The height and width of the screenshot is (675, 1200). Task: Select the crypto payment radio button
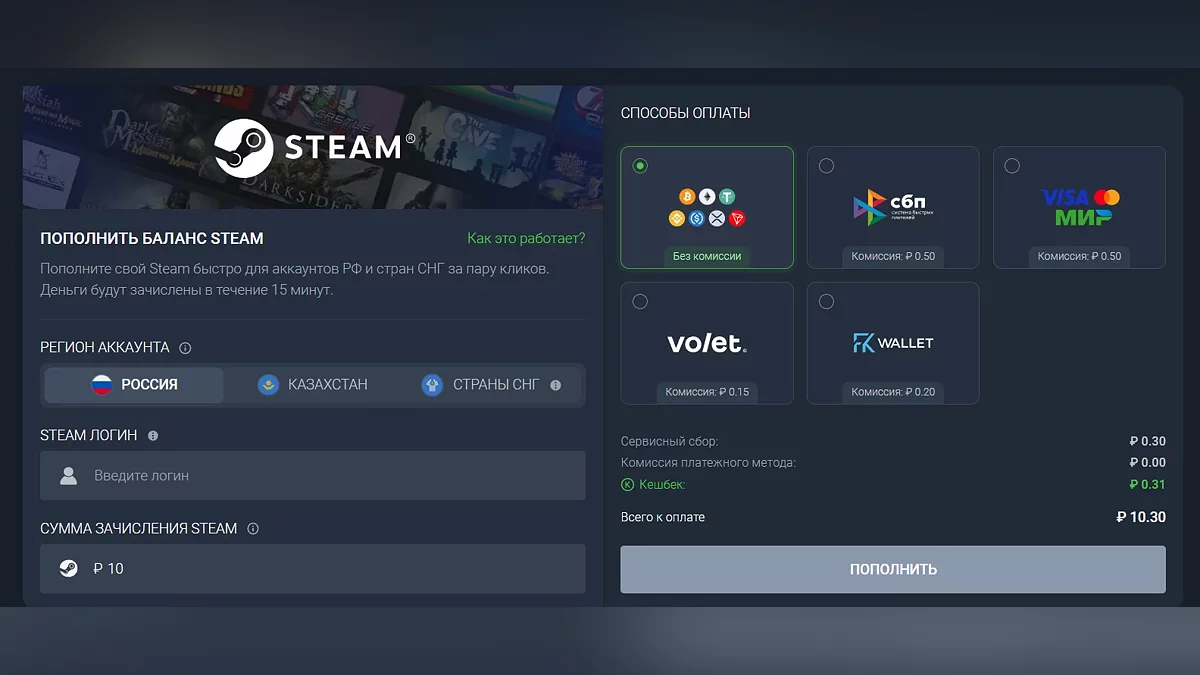tap(640, 166)
